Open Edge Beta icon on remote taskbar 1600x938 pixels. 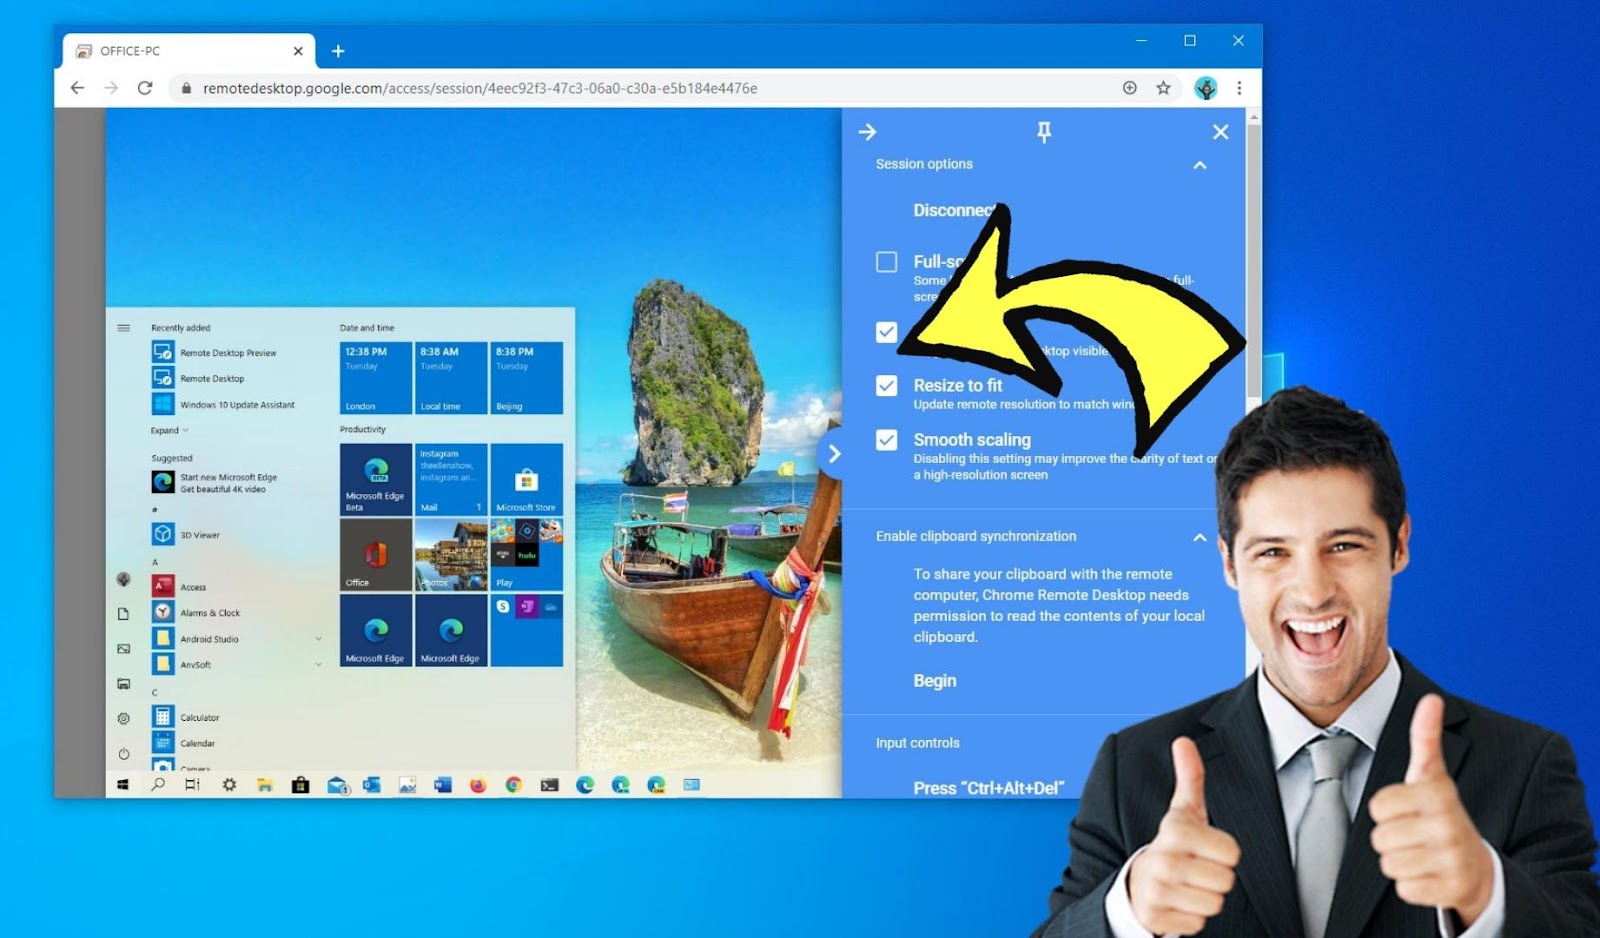click(x=620, y=785)
